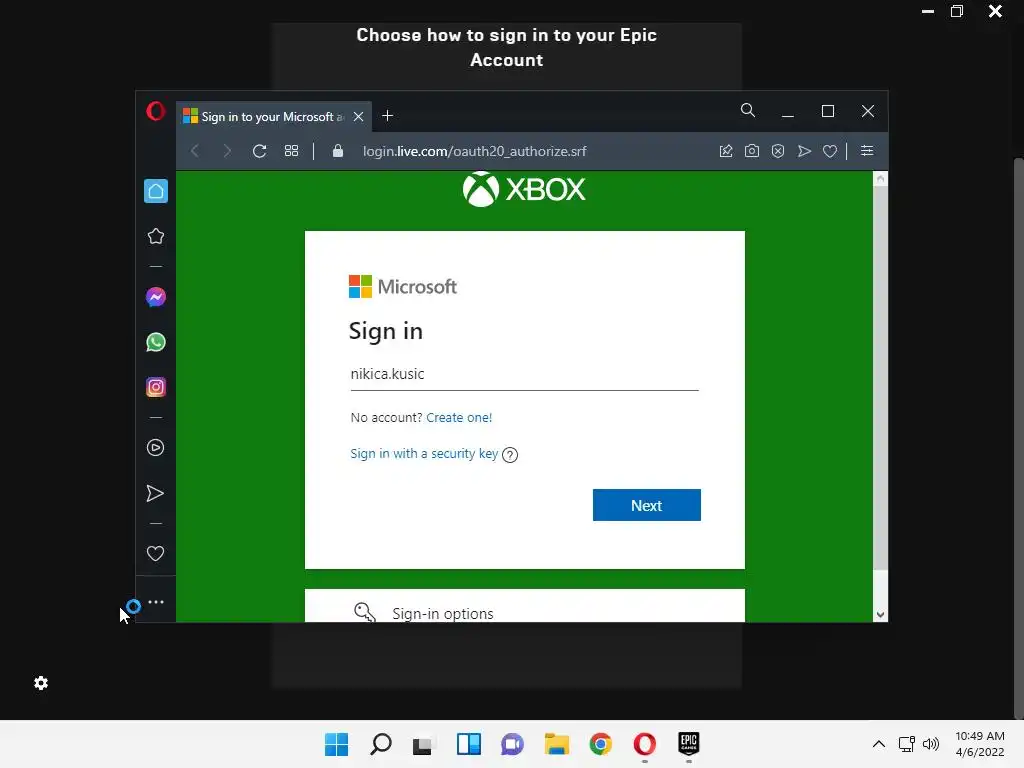Select the Sign in to your Microsoft tab

[274, 116]
